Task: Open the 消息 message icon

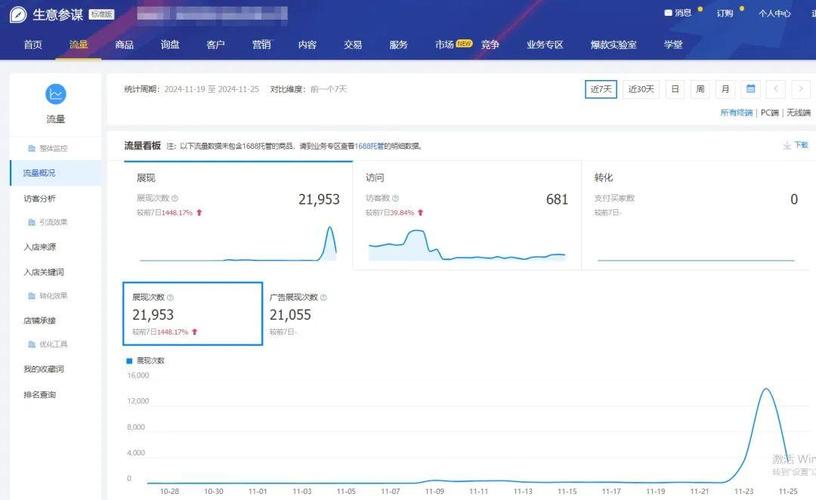Action: pyautogui.click(x=668, y=12)
